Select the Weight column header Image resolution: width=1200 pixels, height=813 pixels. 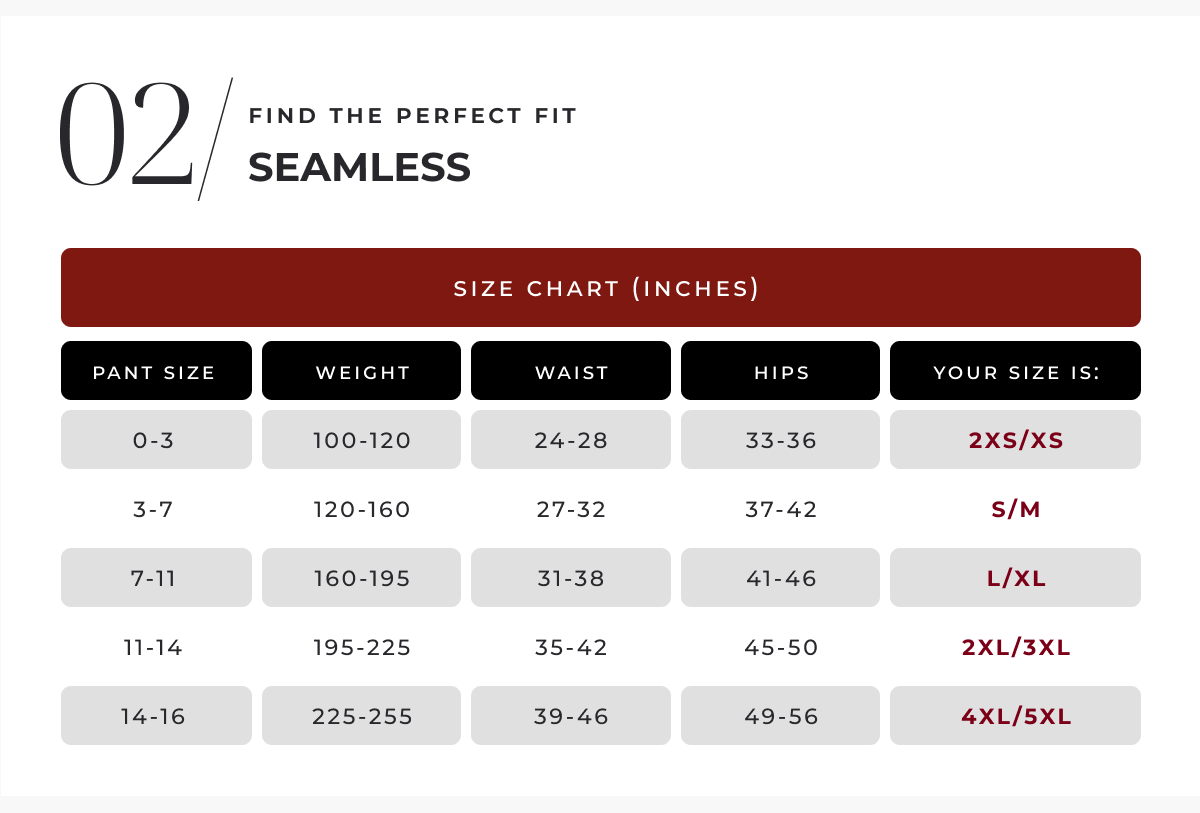pyautogui.click(x=362, y=372)
